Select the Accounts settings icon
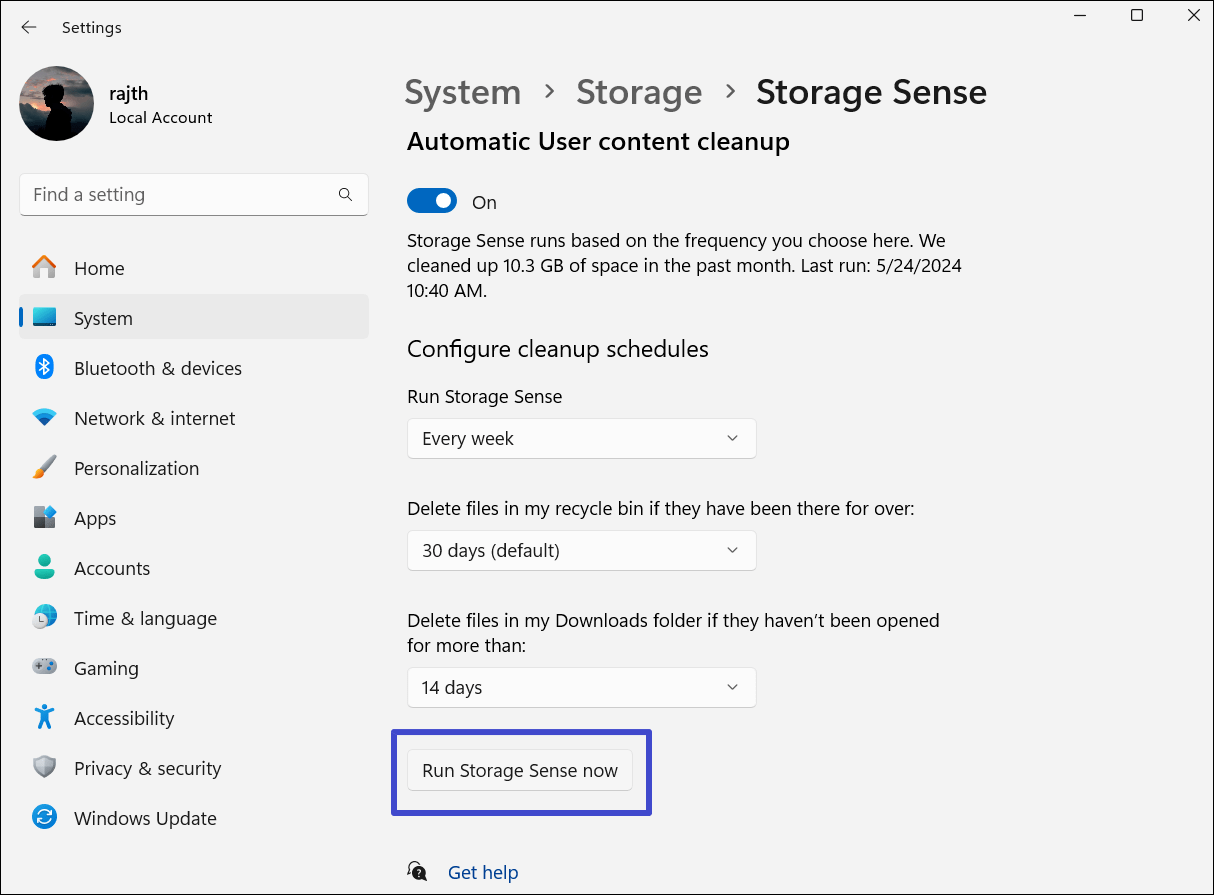Image resolution: width=1214 pixels, height=895 pixels. point(44,567)
